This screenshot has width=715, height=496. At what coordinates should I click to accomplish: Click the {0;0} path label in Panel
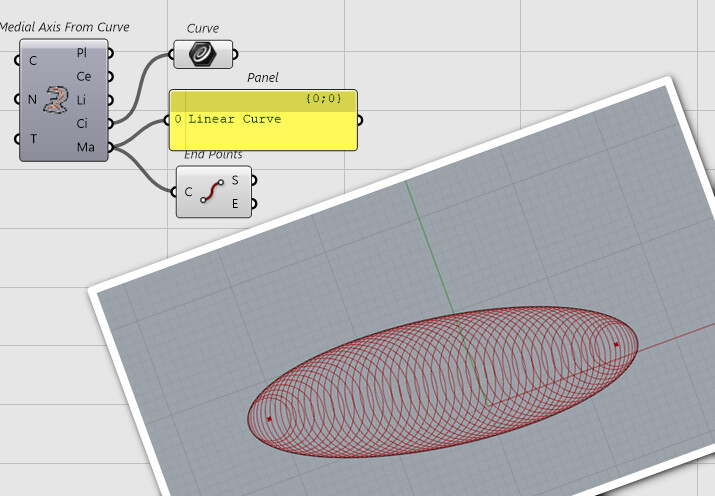point(324,98)
